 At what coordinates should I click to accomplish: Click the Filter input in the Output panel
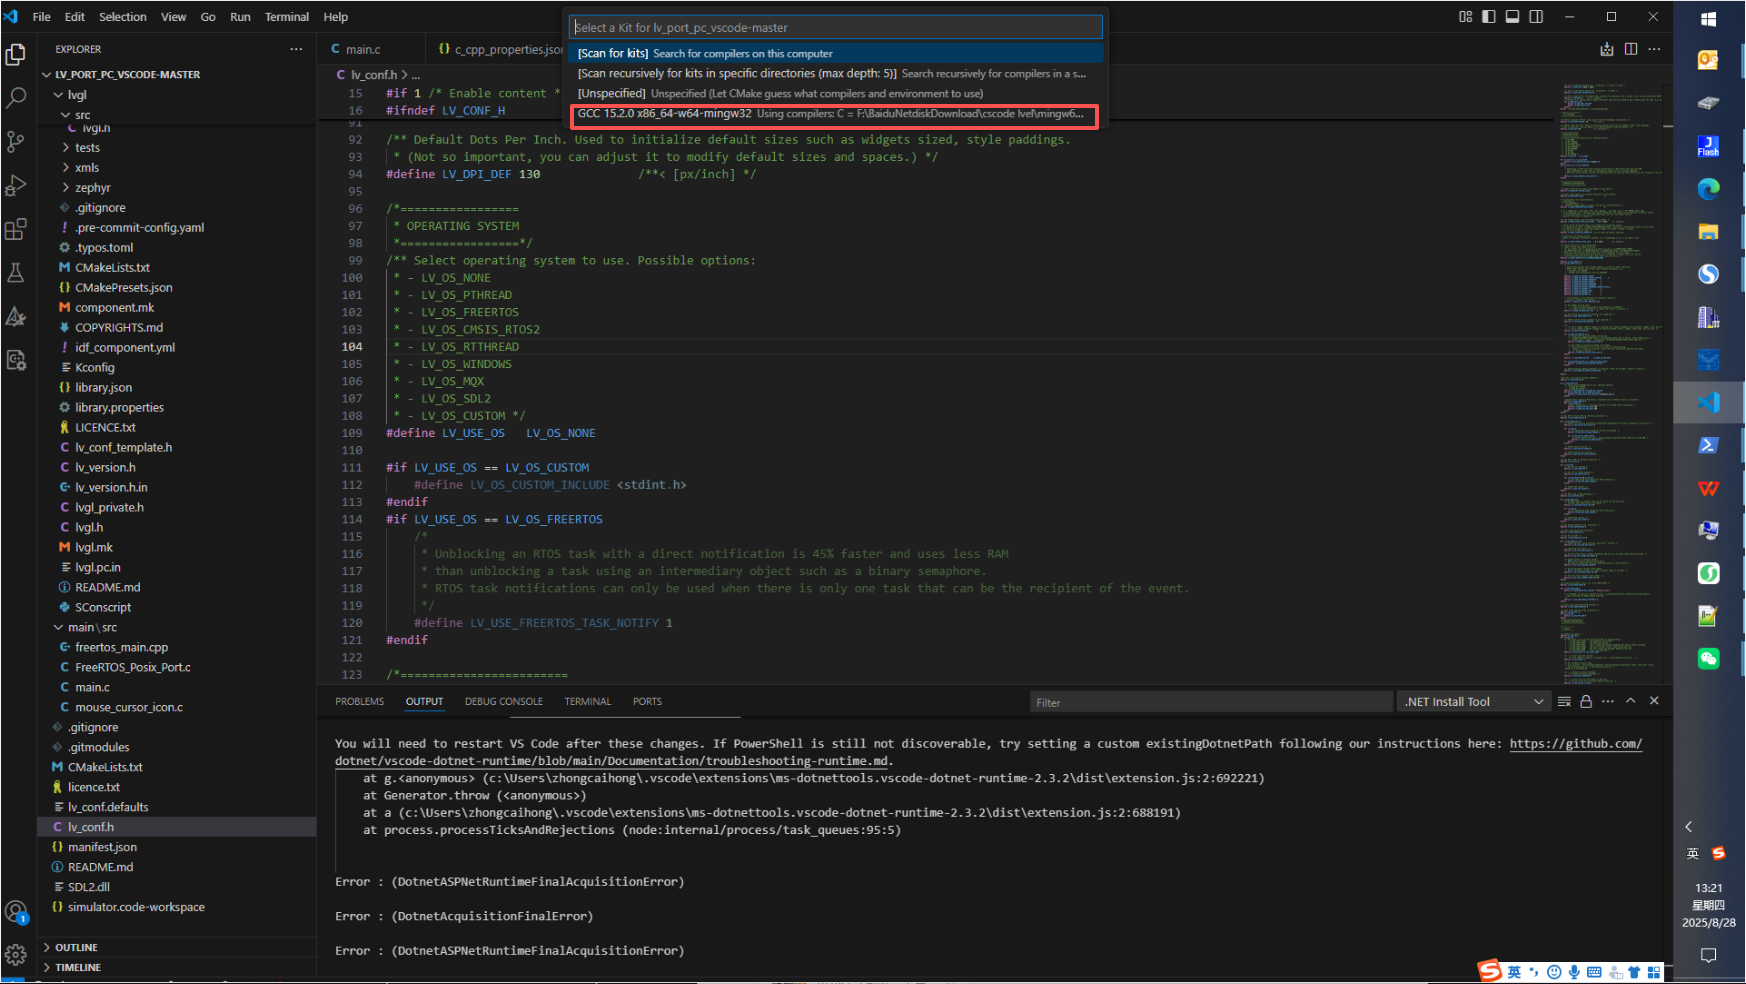coord(1210,701)
